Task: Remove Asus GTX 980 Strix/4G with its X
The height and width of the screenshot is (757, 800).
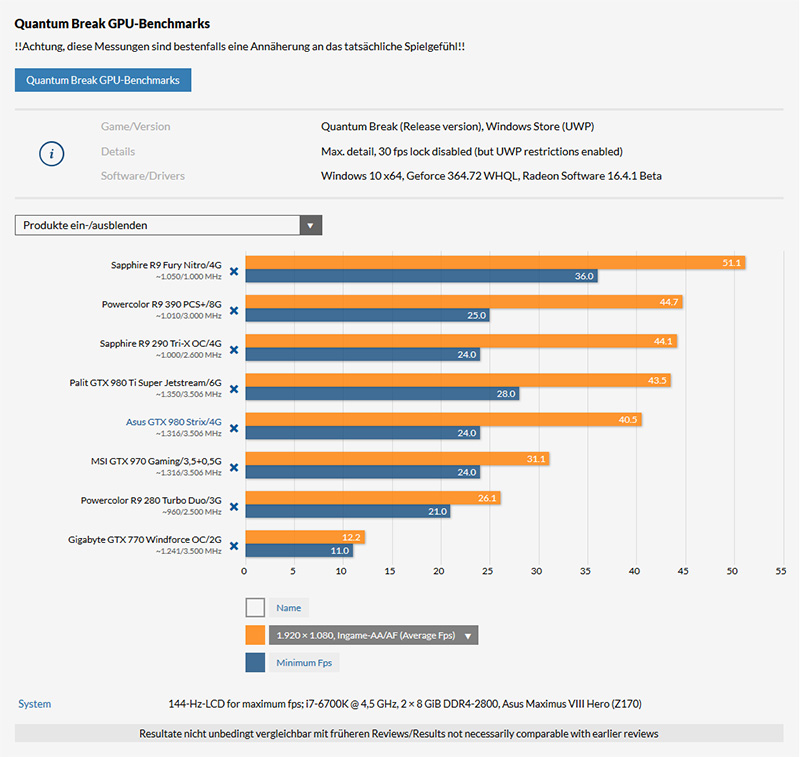Action: pos(234,428)
